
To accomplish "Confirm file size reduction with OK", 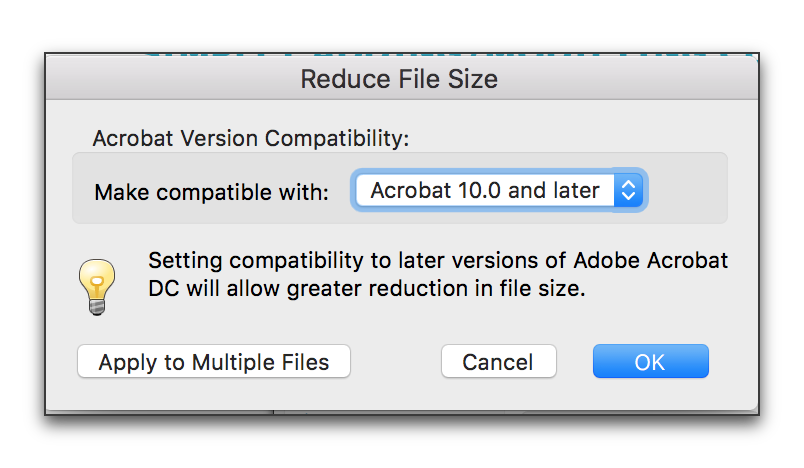I will click(651, 361).
